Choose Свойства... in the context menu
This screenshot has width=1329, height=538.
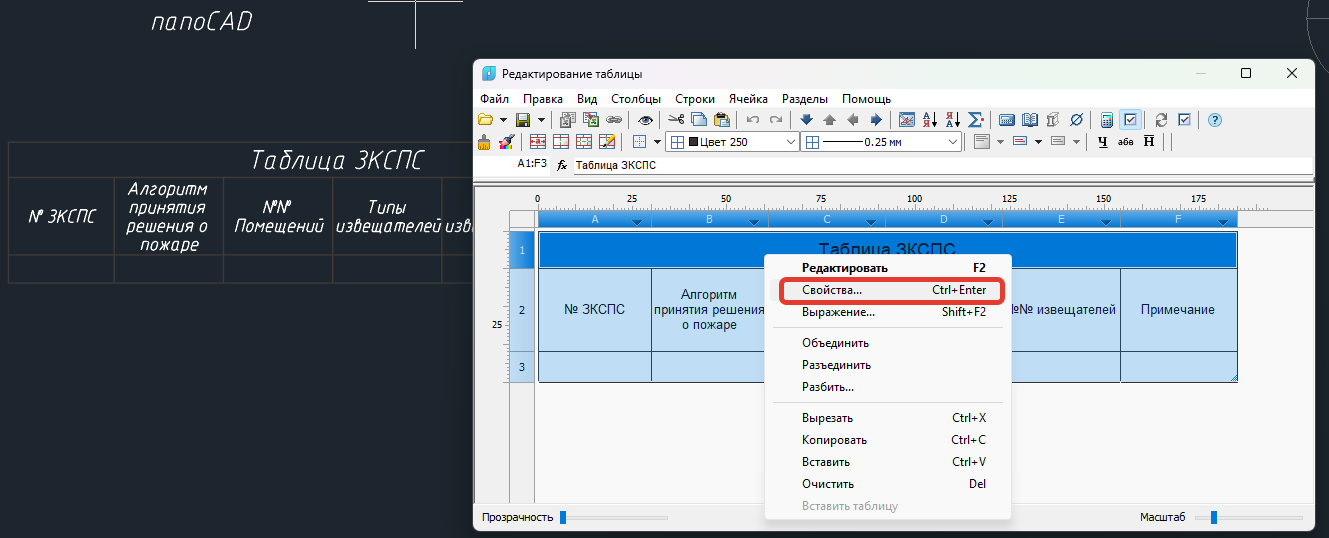click(x=832, y=290)
